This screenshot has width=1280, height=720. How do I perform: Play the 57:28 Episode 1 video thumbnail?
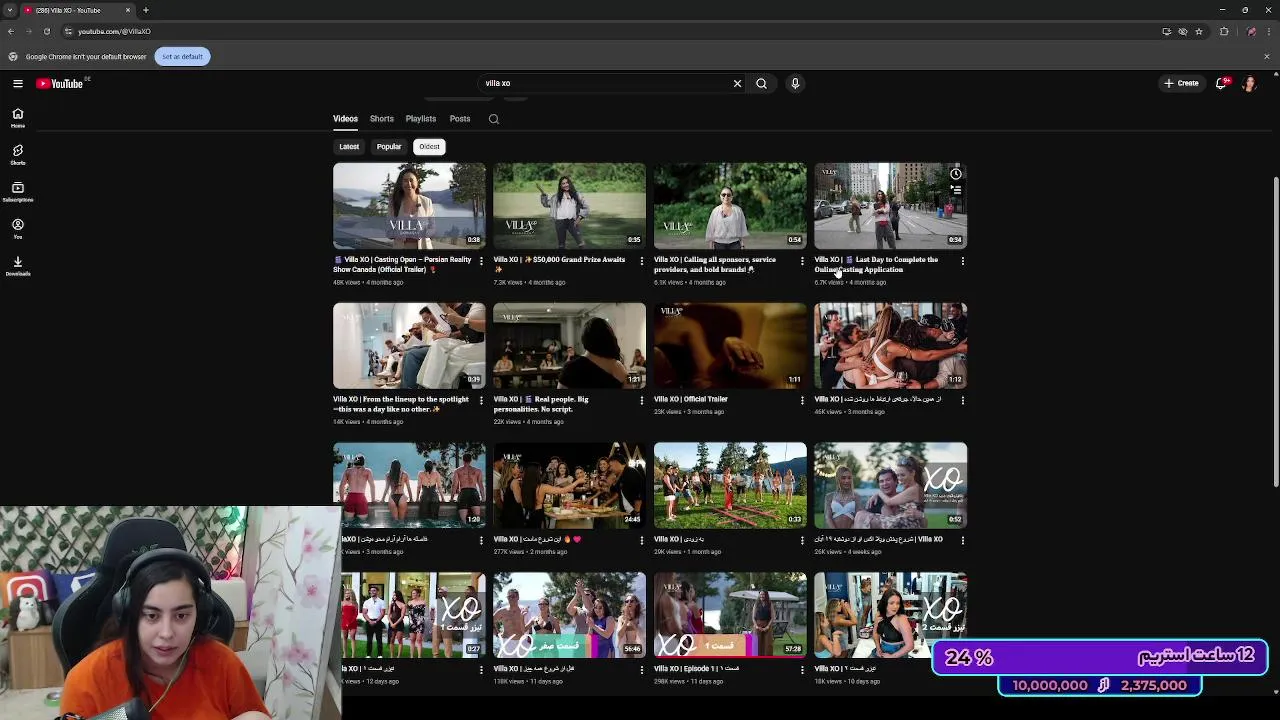pyautogui.click(x=730, y=614)
